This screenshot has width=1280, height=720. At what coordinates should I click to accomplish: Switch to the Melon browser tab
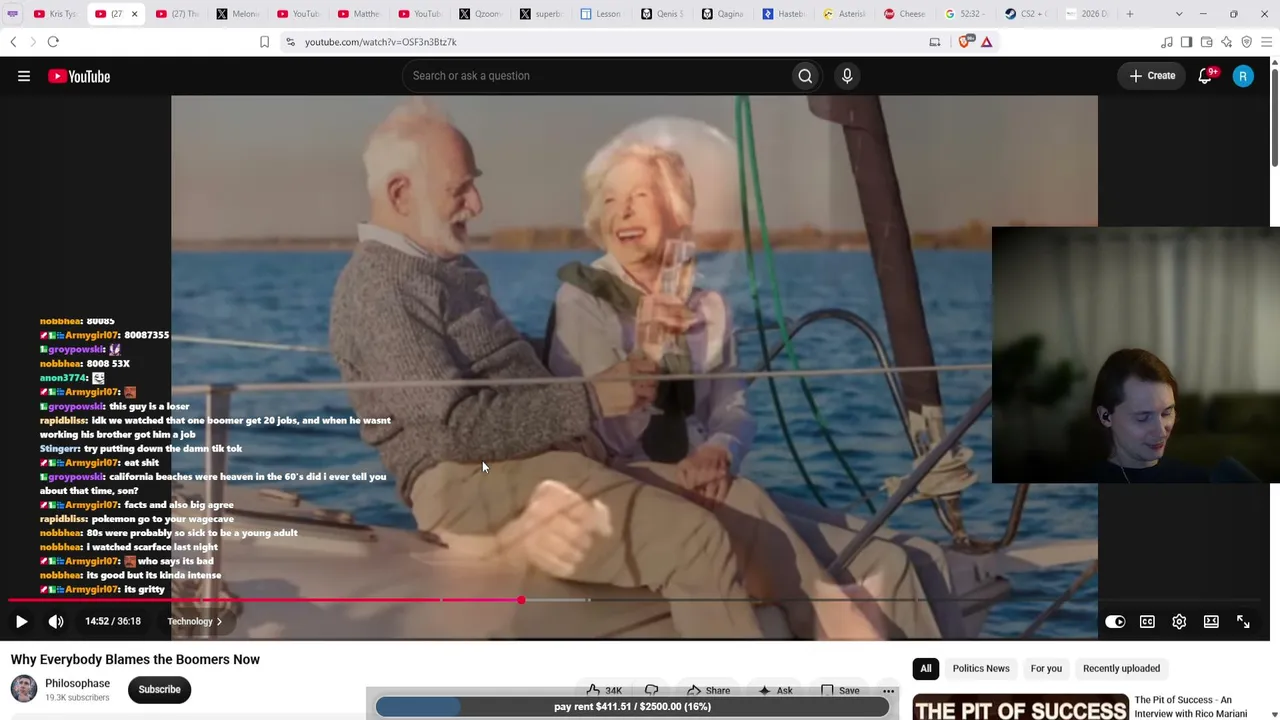(x=237, y=14)
